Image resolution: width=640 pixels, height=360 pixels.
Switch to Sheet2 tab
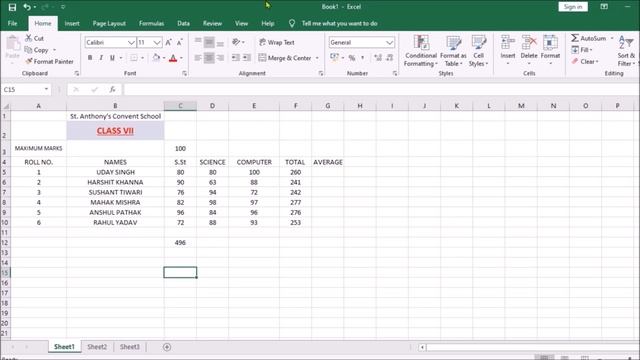pyautogui.click(x=97, y=347)
